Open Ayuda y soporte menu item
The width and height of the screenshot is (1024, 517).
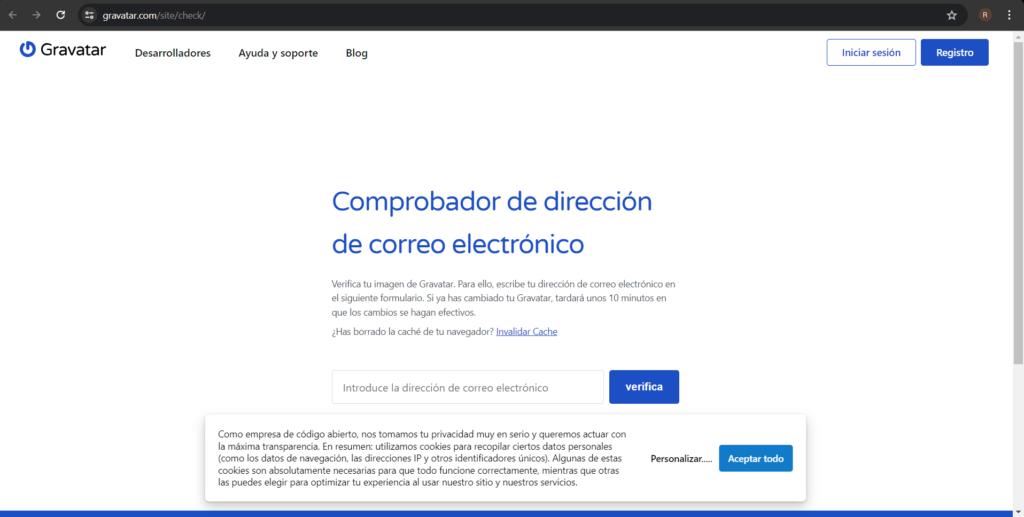pos(278,53)
